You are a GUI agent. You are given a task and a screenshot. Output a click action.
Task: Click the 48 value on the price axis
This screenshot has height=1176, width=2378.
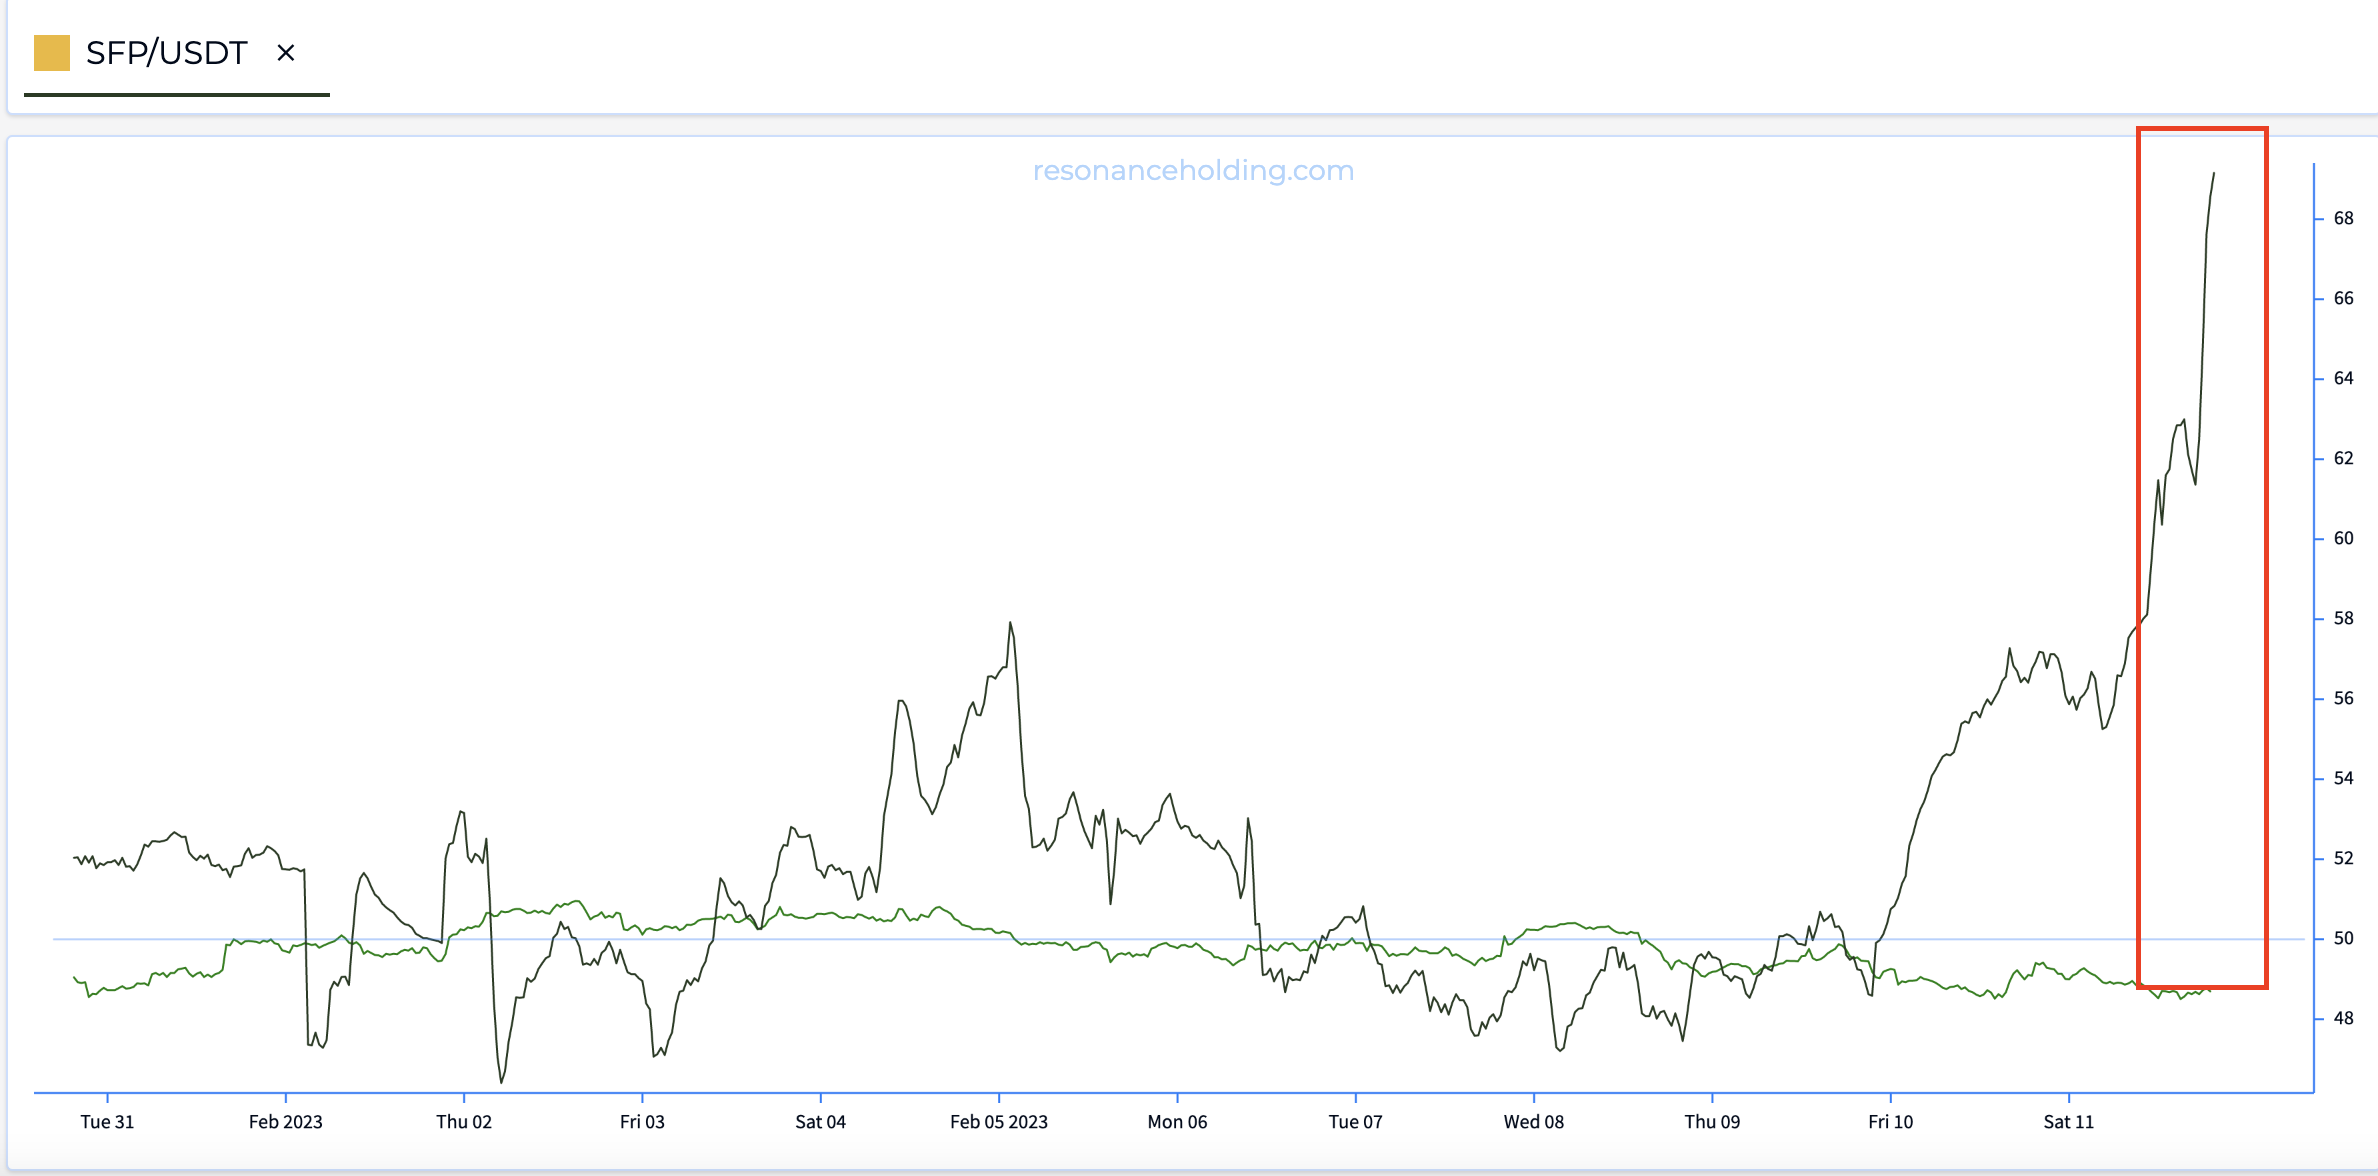tap(2343, 1018)
